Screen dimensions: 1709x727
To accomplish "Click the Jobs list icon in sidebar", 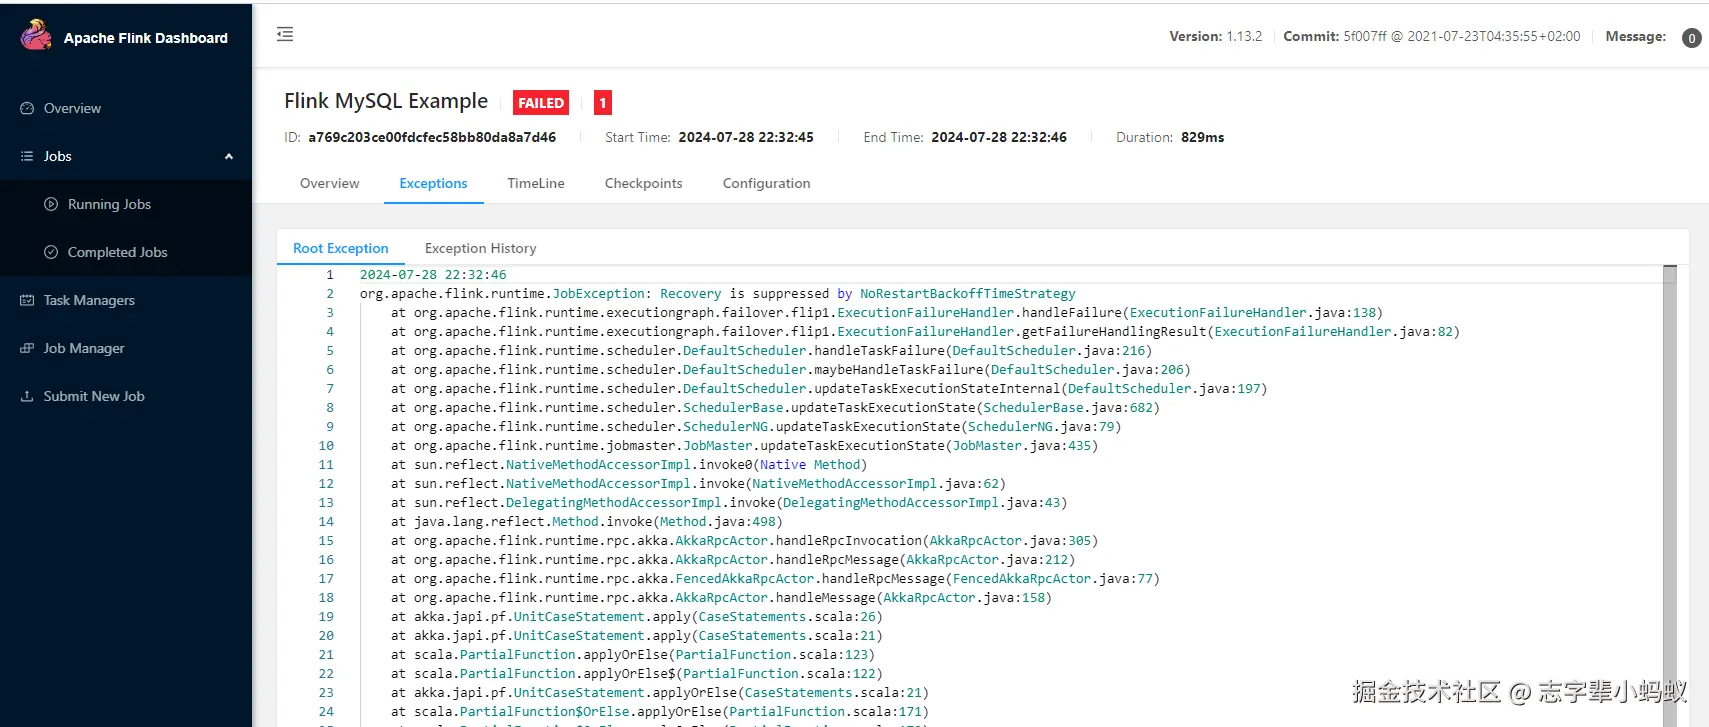I will [27, 156].
